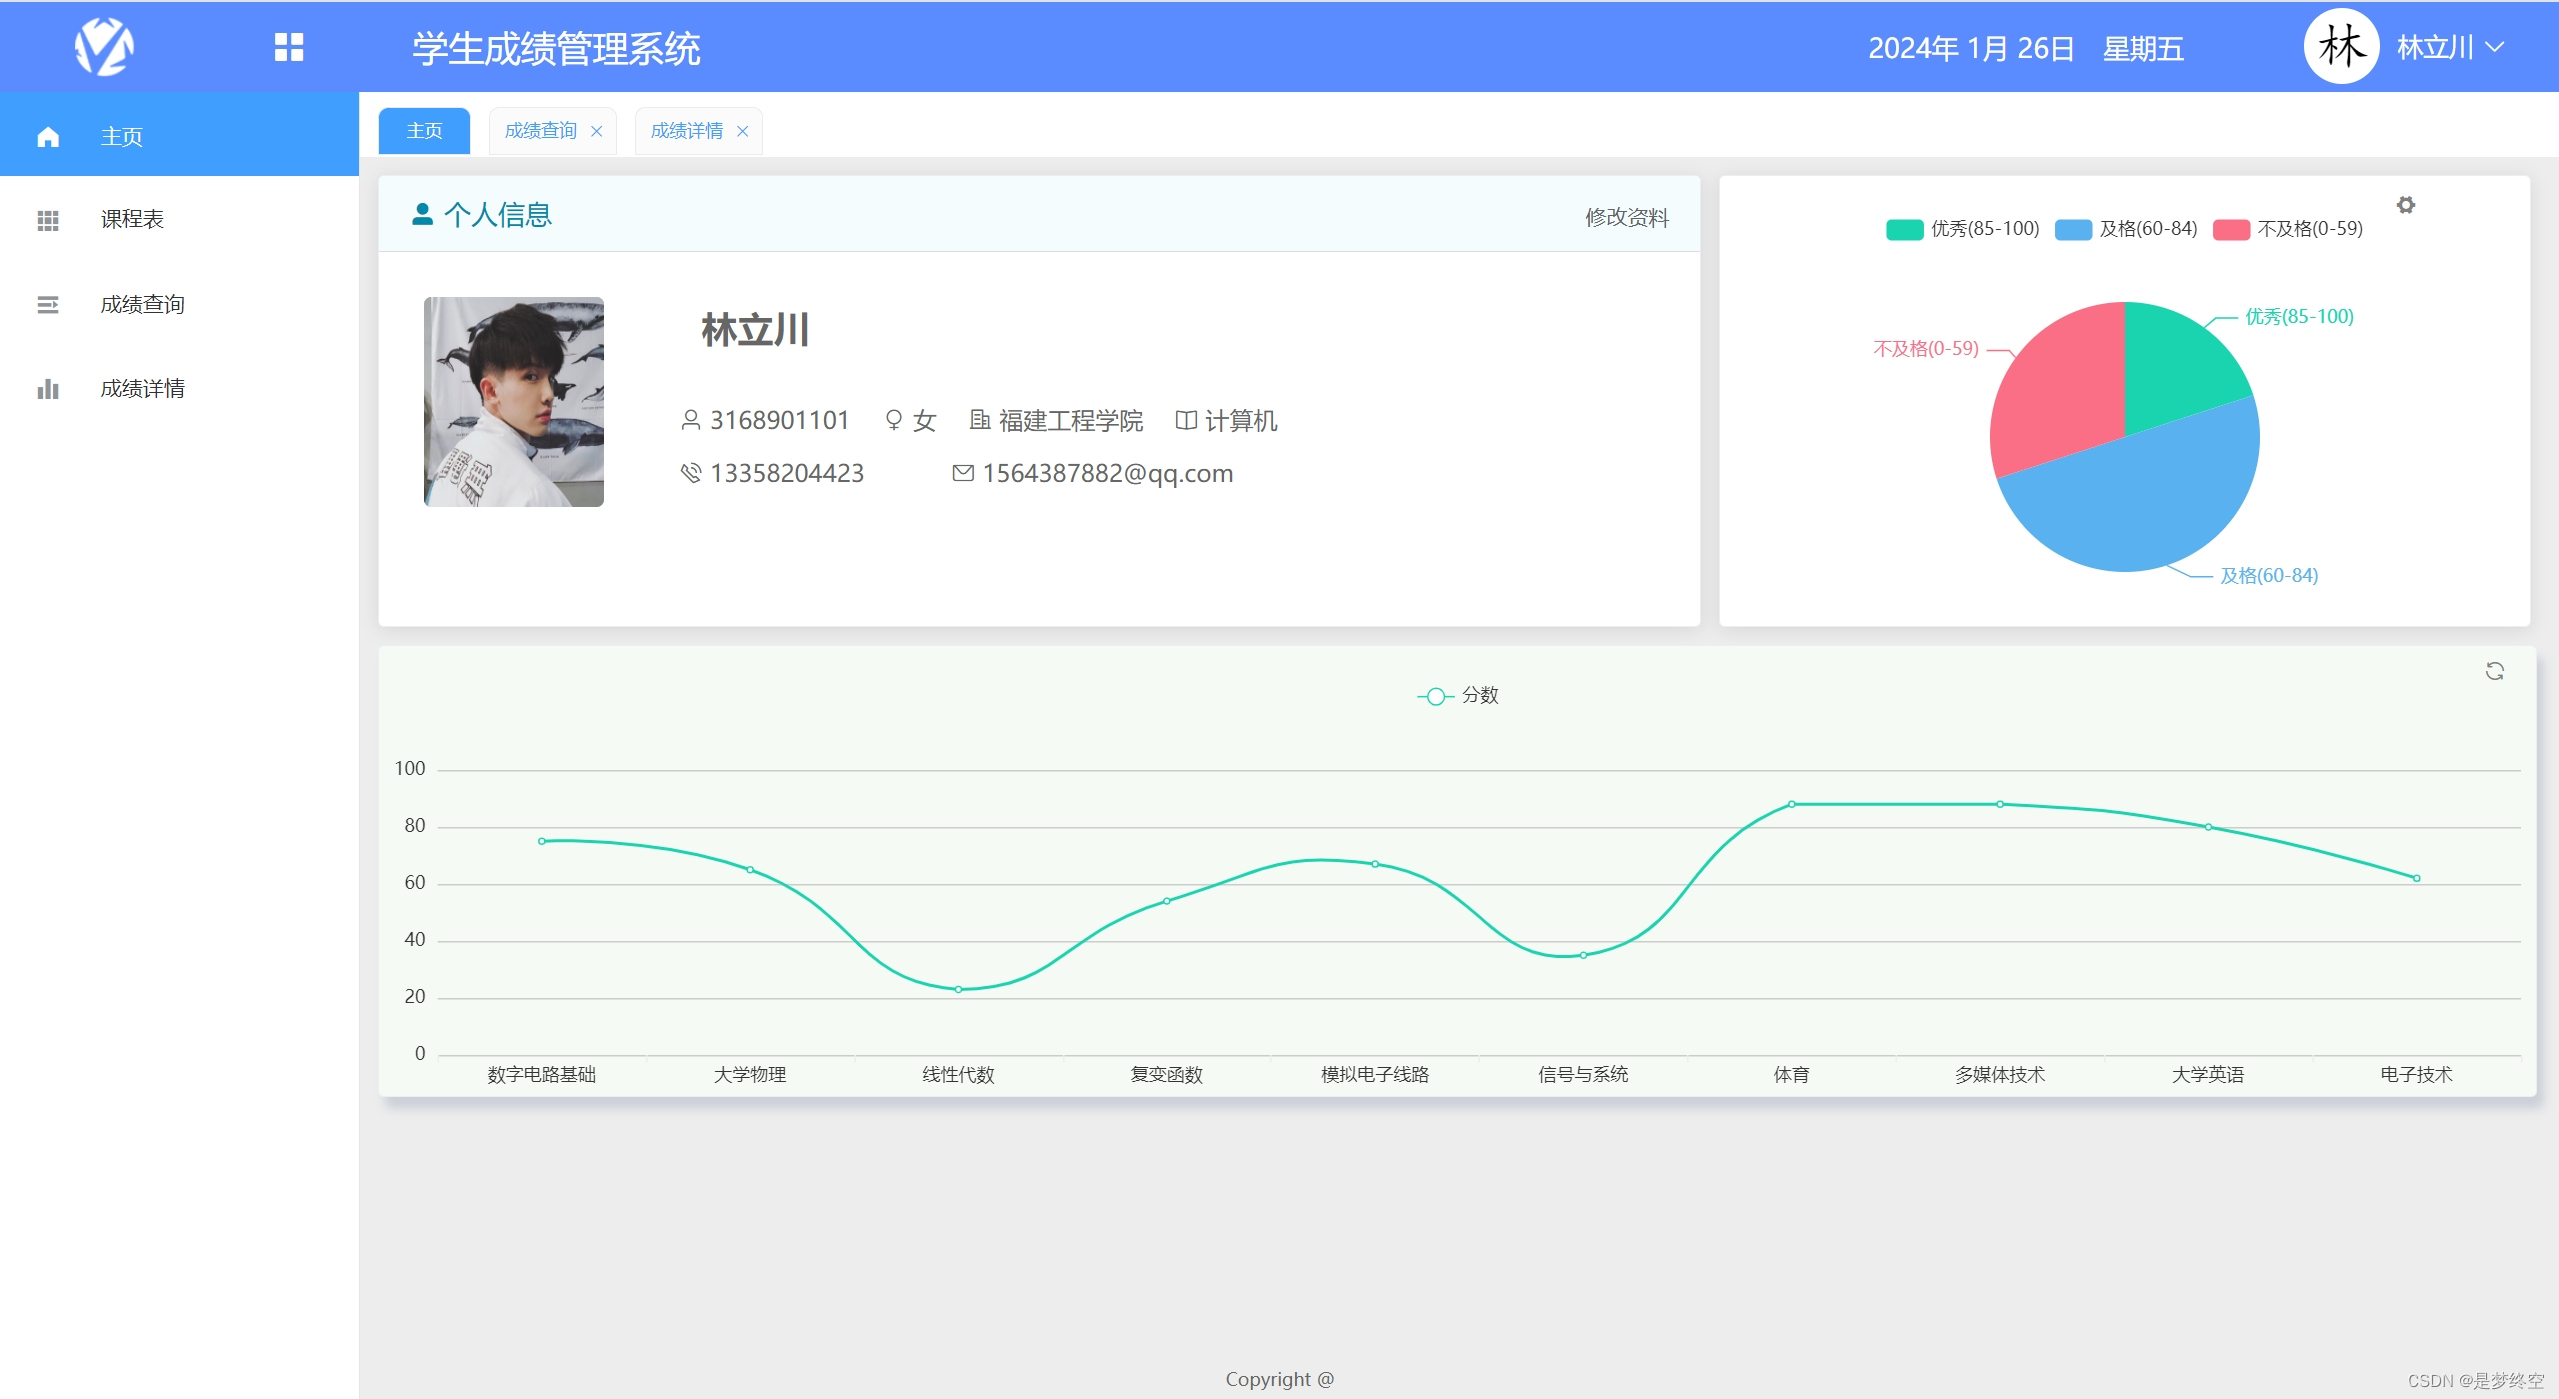Click the 课程表 grid icon in sidebar
Screen dimensions: 2559x1399
coord(48,220)
